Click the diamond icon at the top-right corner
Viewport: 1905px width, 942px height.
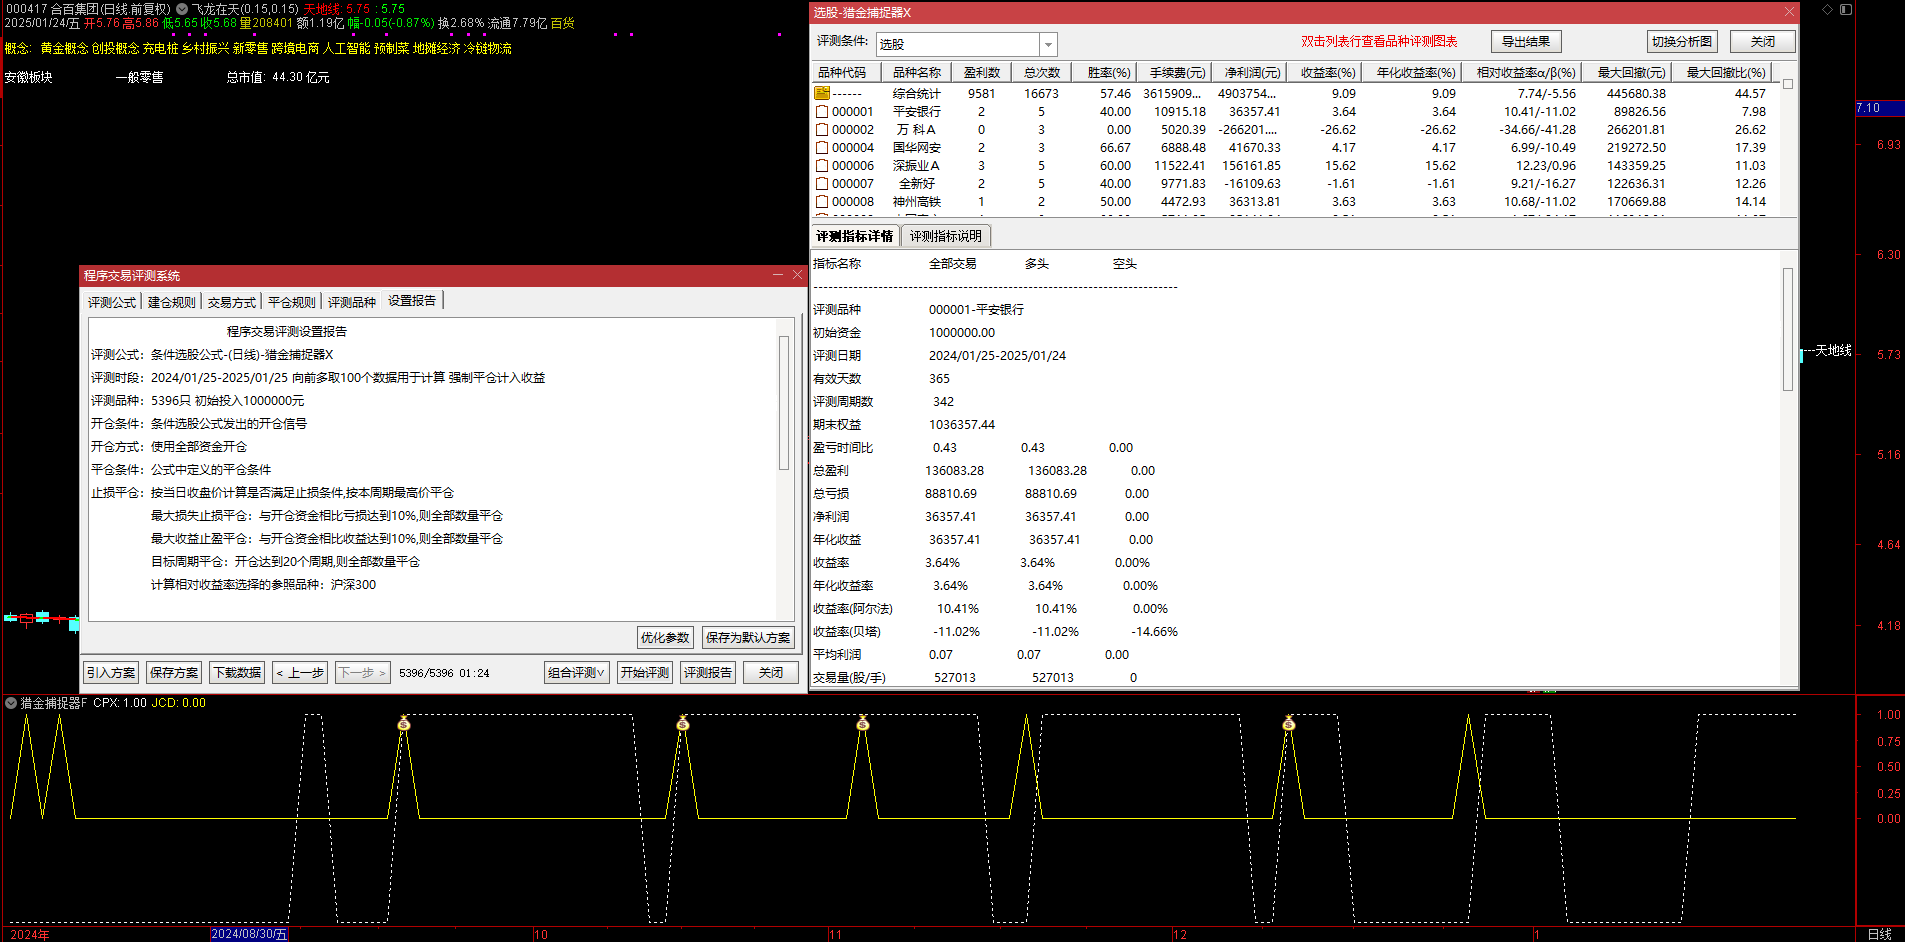1828,9
